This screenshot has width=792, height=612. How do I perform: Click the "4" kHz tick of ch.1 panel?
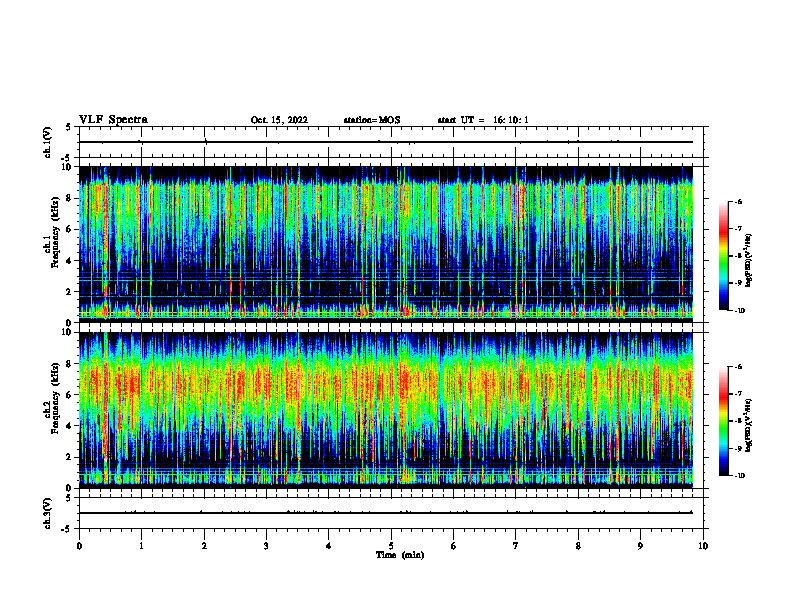click(69, 261)
